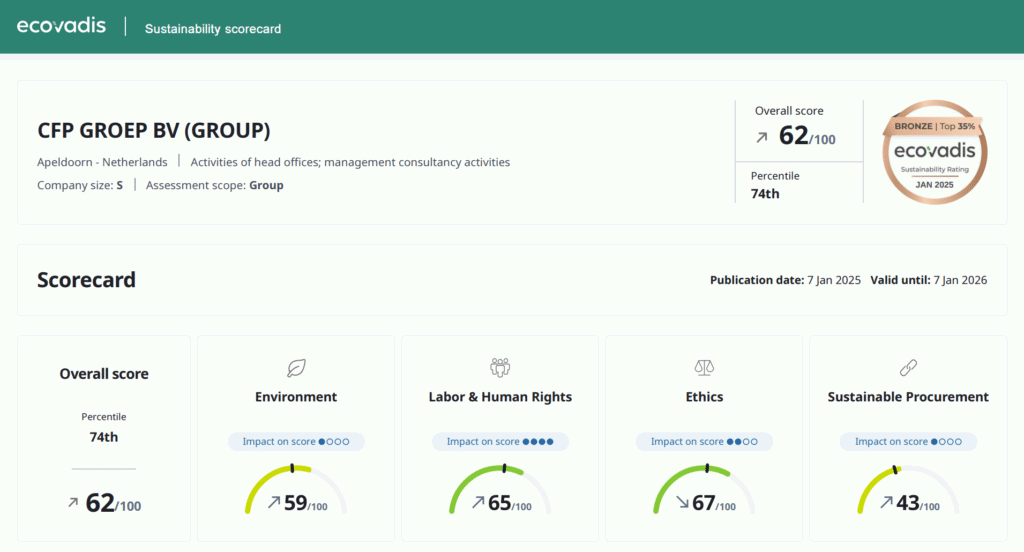Click the Environment score gauge arc
1024x552 pixels.
pyautogui.click(x=296, y=489)
